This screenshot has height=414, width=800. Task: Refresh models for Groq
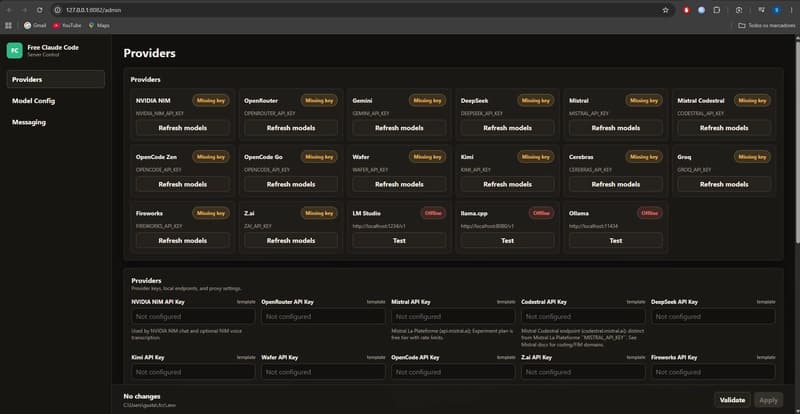point(724,184)
